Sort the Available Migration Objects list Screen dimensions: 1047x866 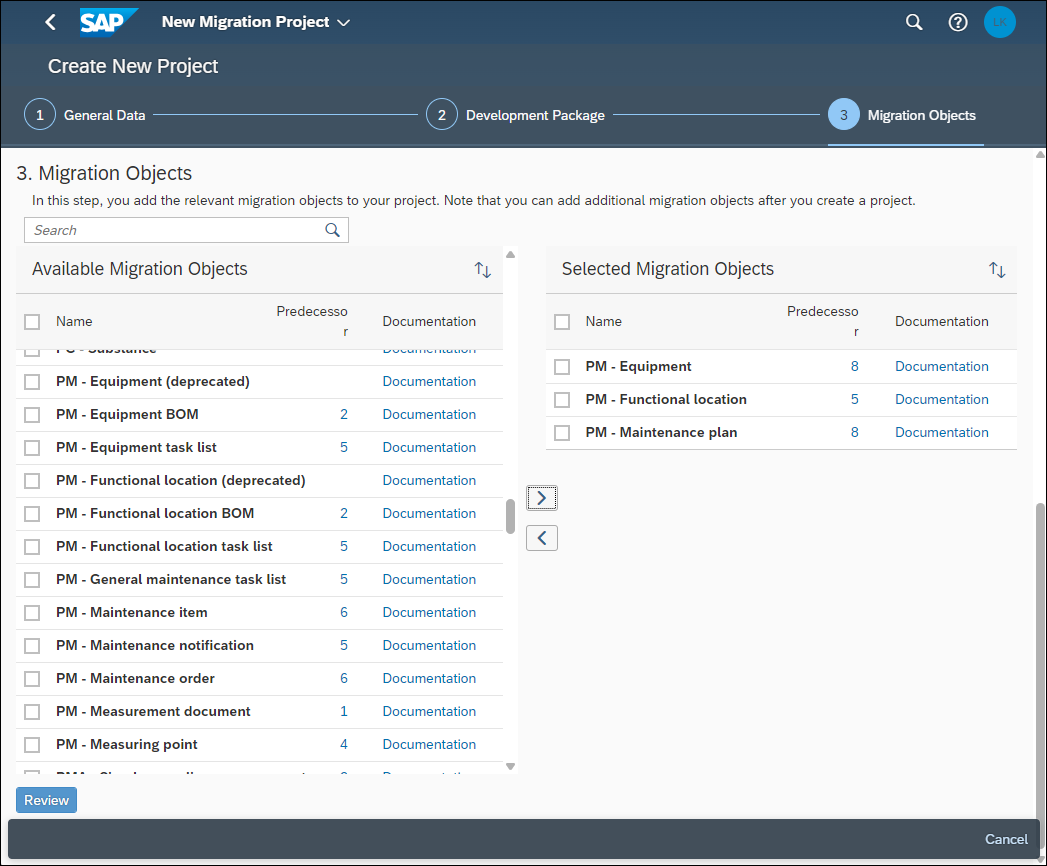482,270
